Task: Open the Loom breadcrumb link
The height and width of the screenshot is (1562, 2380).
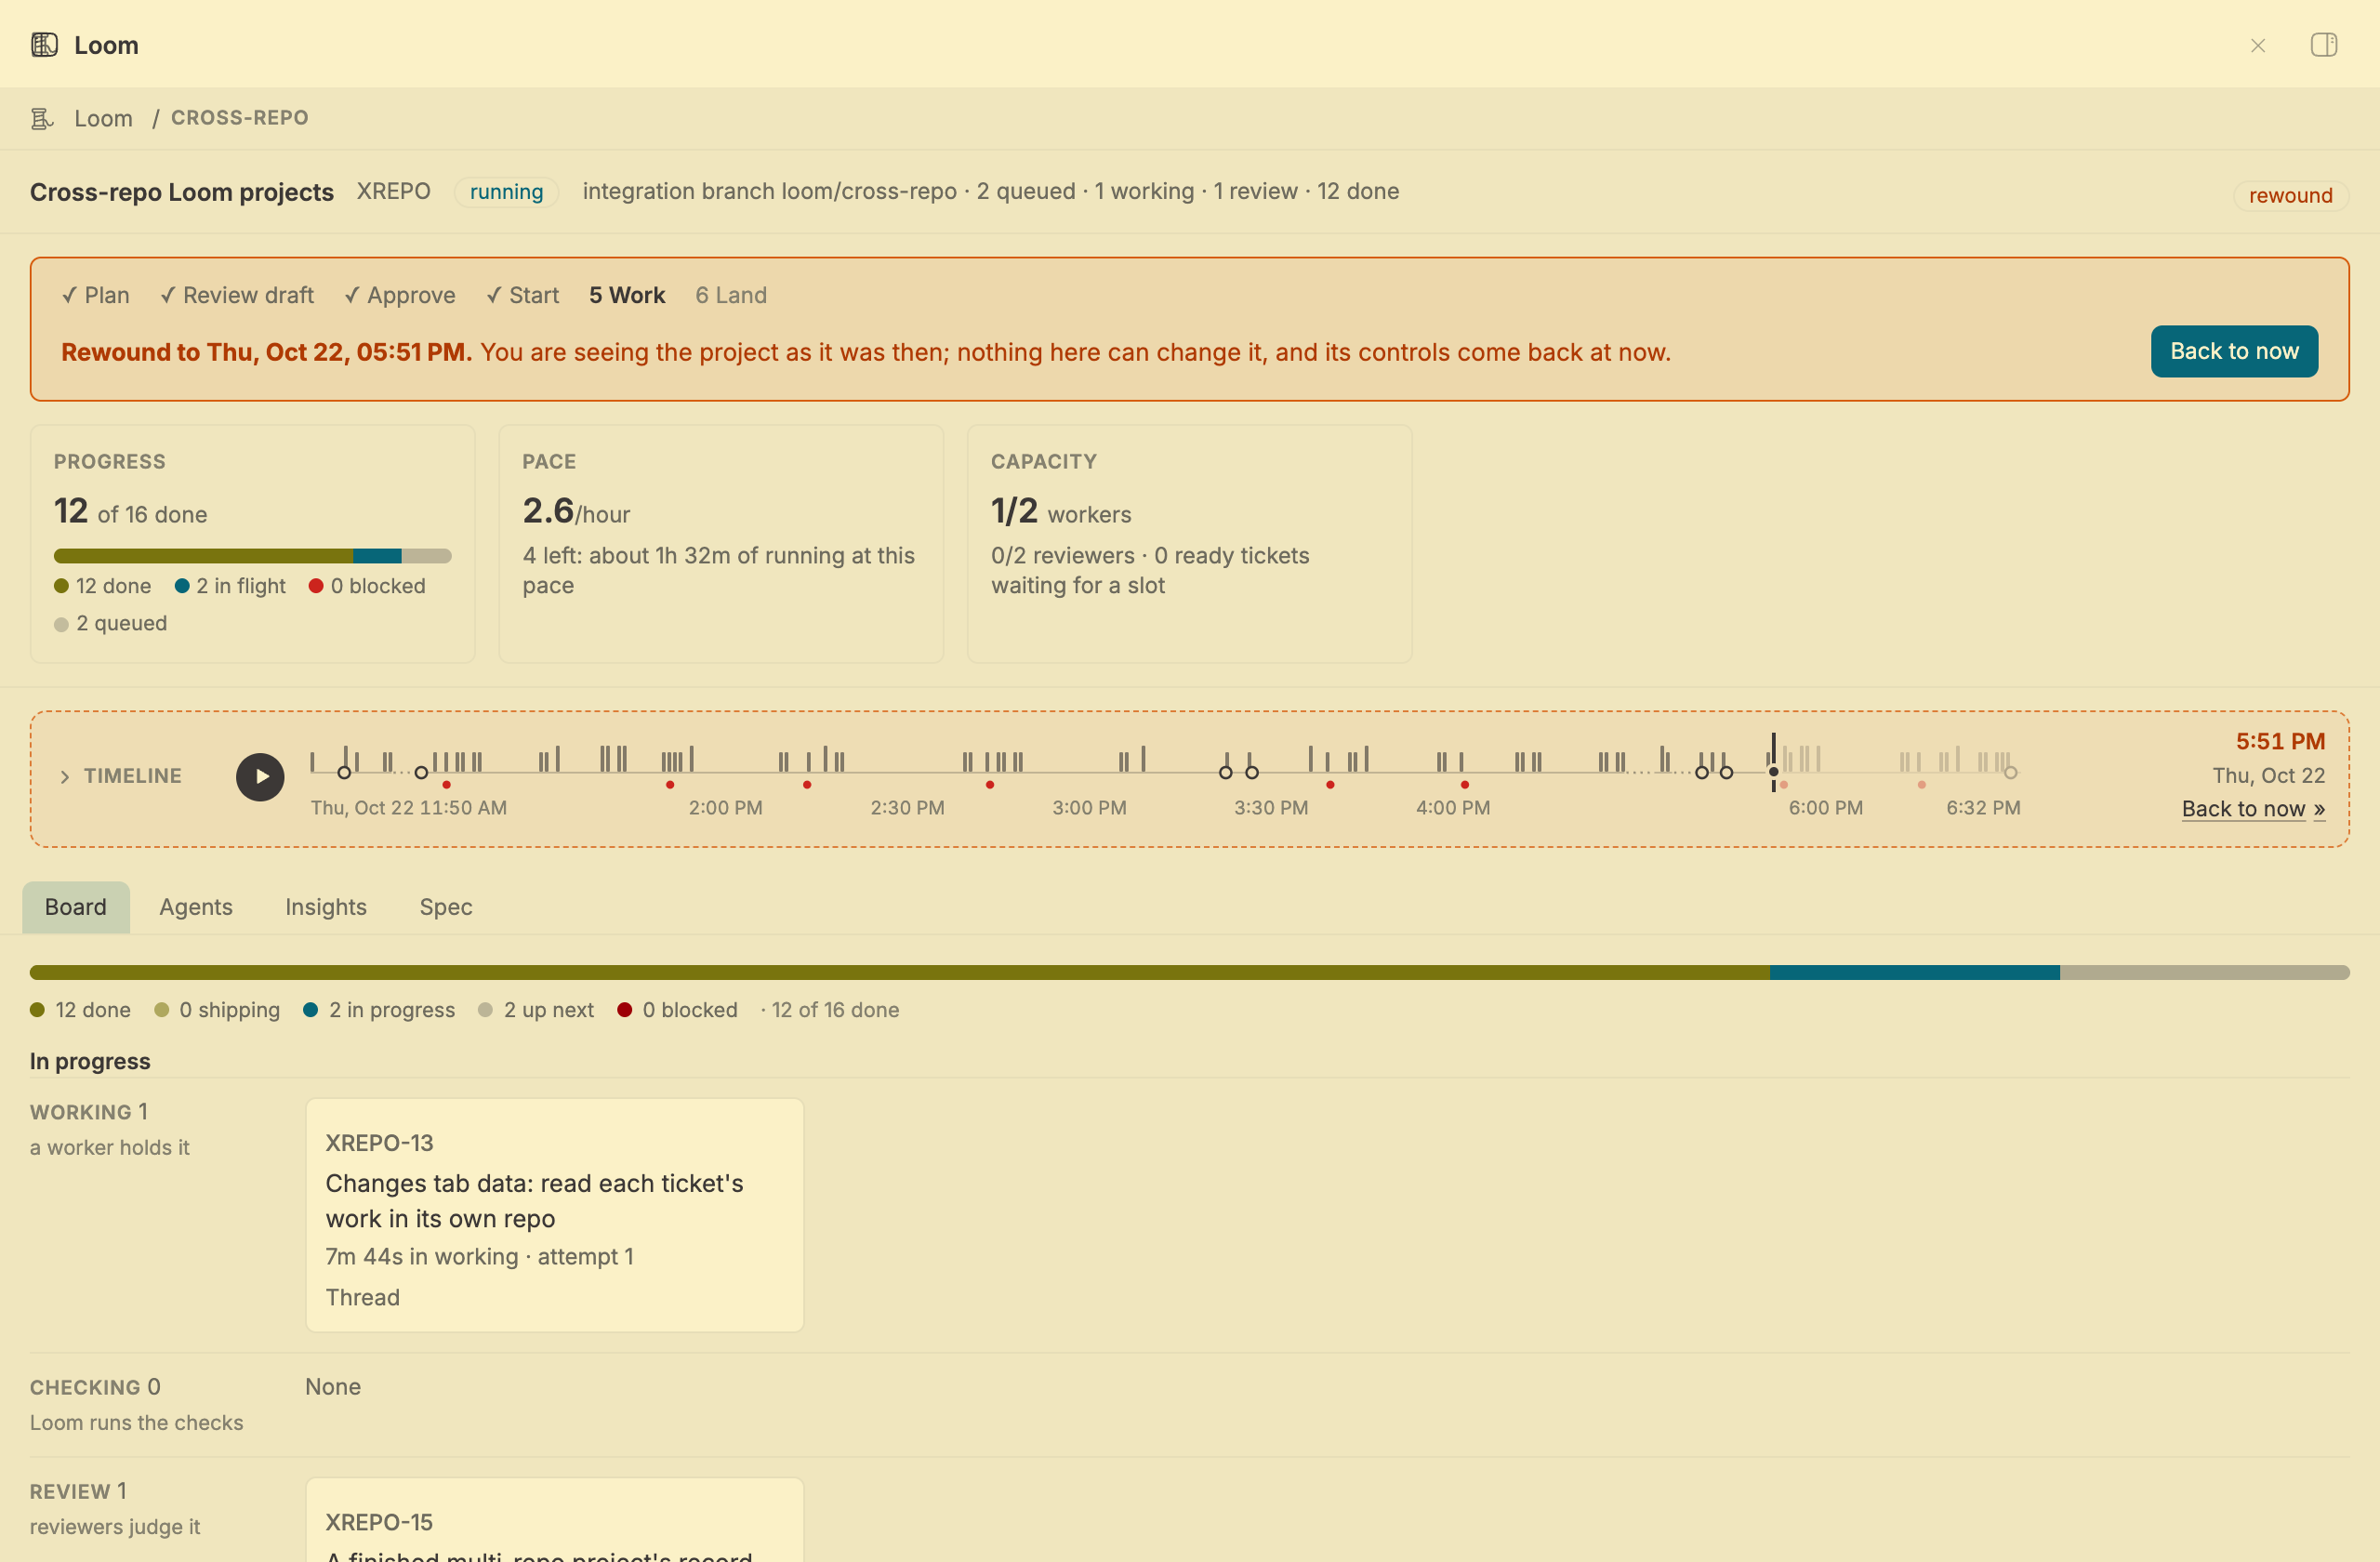Action: [x=103, y=119]
